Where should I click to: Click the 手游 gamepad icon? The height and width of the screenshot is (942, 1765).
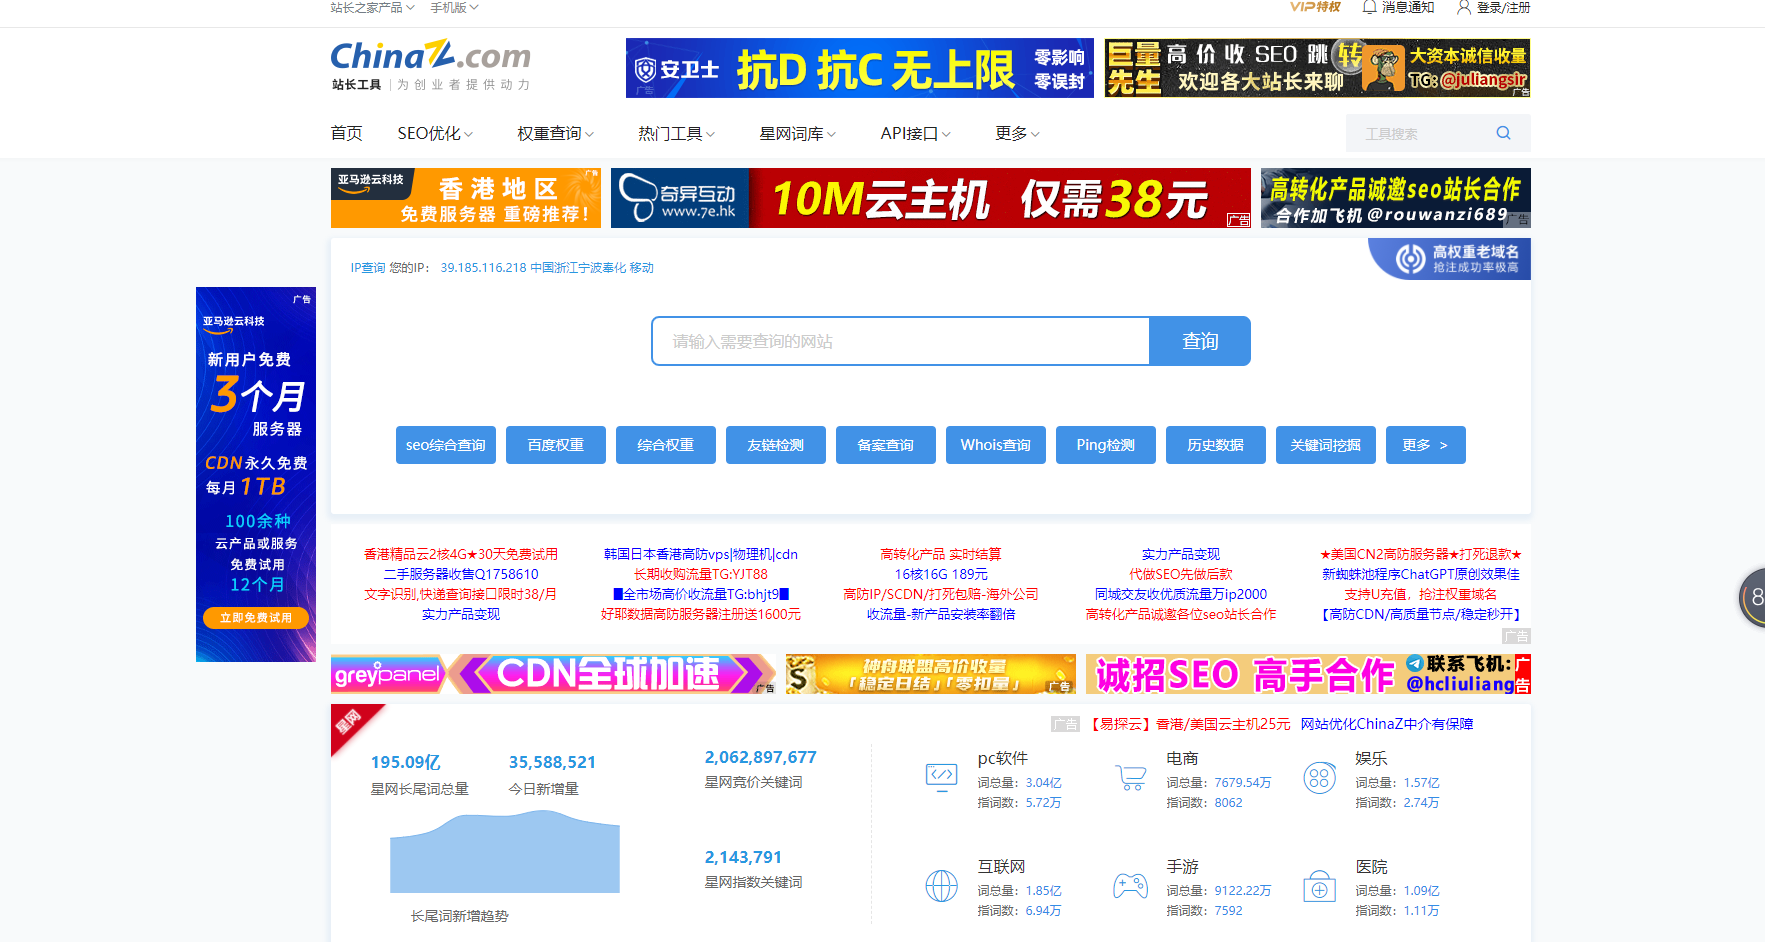click(1130, 886)
